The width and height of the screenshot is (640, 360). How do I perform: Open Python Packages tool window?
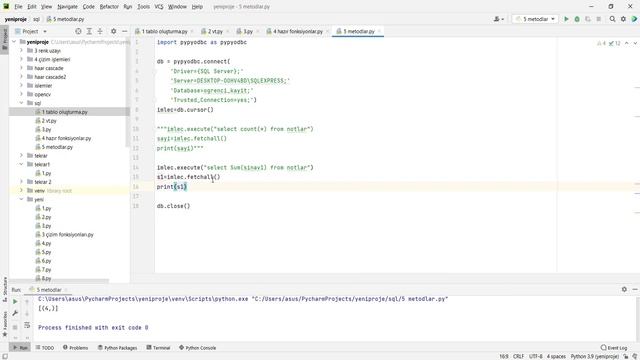[118, 348]
